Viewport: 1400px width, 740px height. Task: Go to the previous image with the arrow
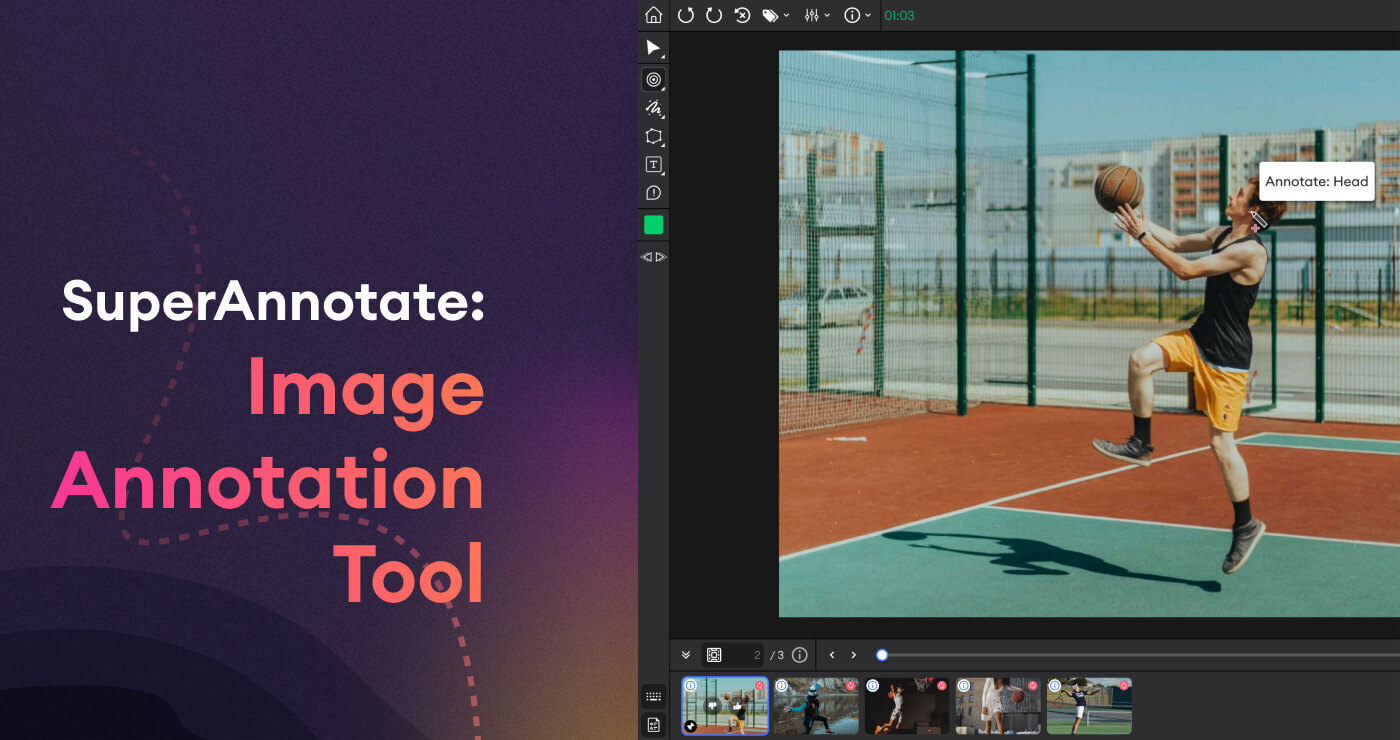832,654
